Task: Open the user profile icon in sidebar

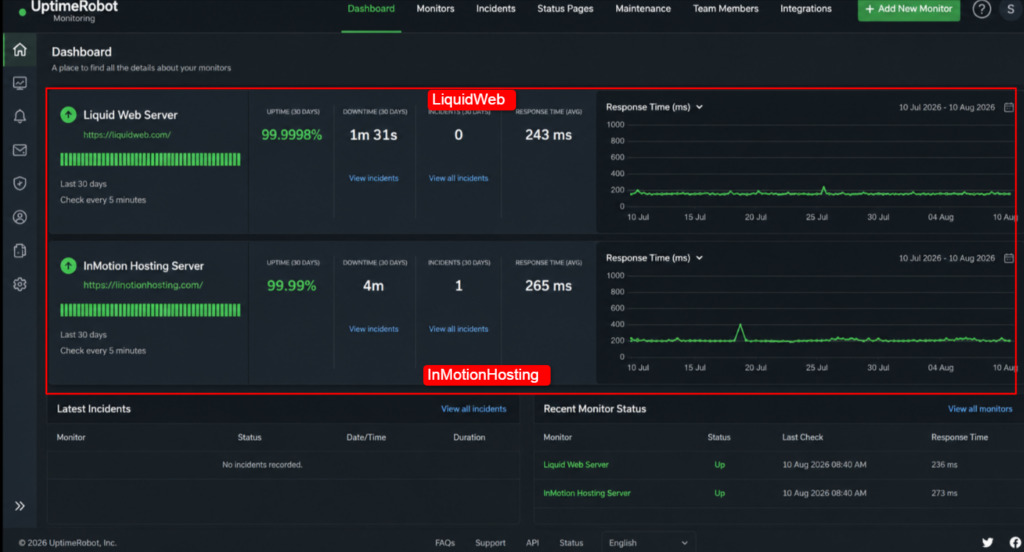Action: [x=20, y=217]
